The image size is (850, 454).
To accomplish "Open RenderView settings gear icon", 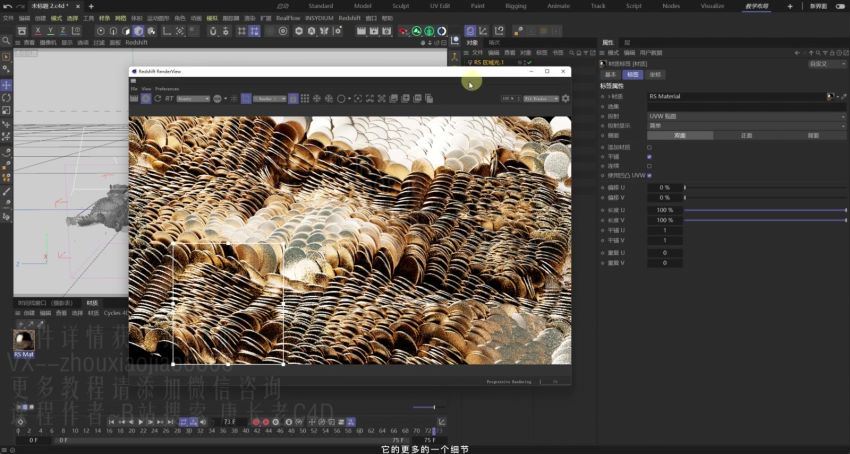I will click(x=565, y=98).
